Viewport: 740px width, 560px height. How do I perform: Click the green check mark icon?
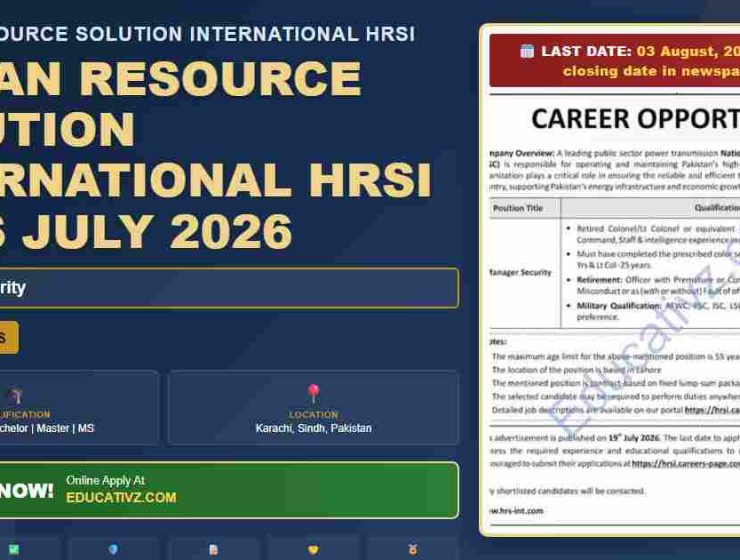pyautogui.click(x=14, y=550)
